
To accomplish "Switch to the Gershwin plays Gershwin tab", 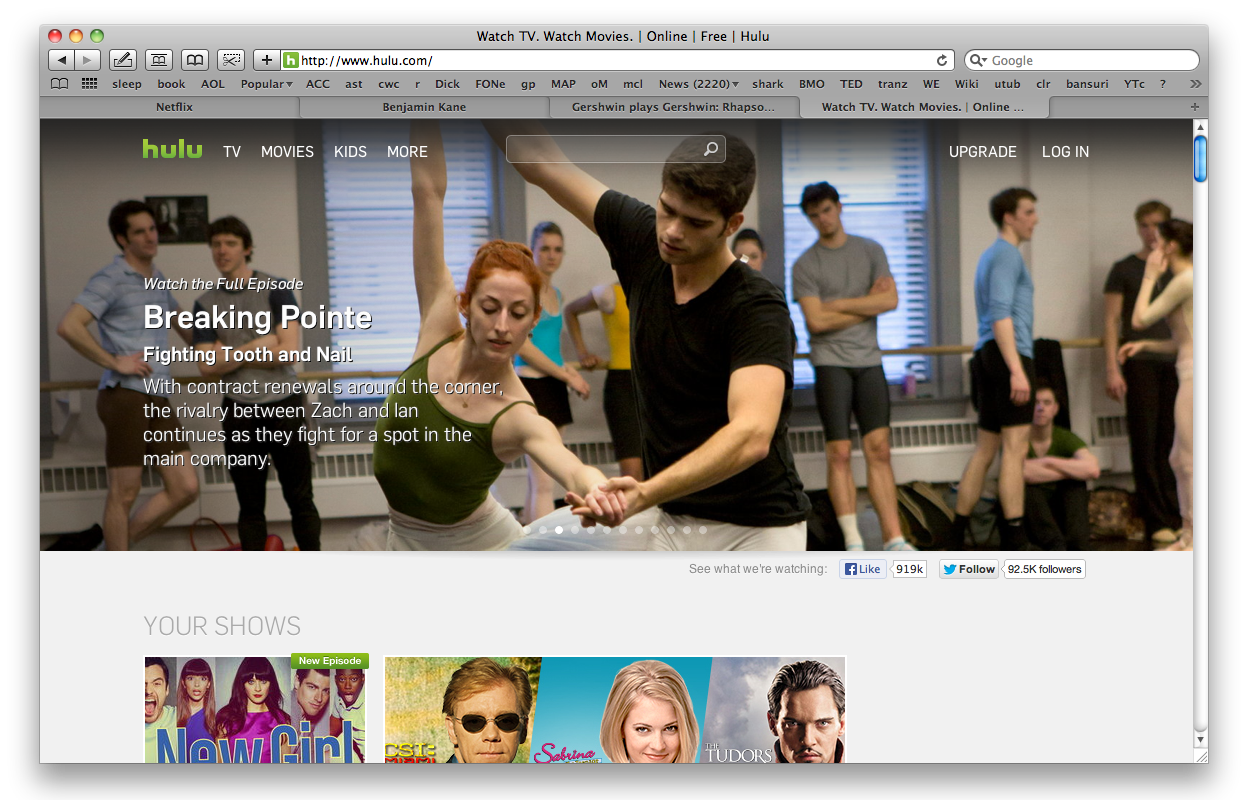I will tap(673, 107).
